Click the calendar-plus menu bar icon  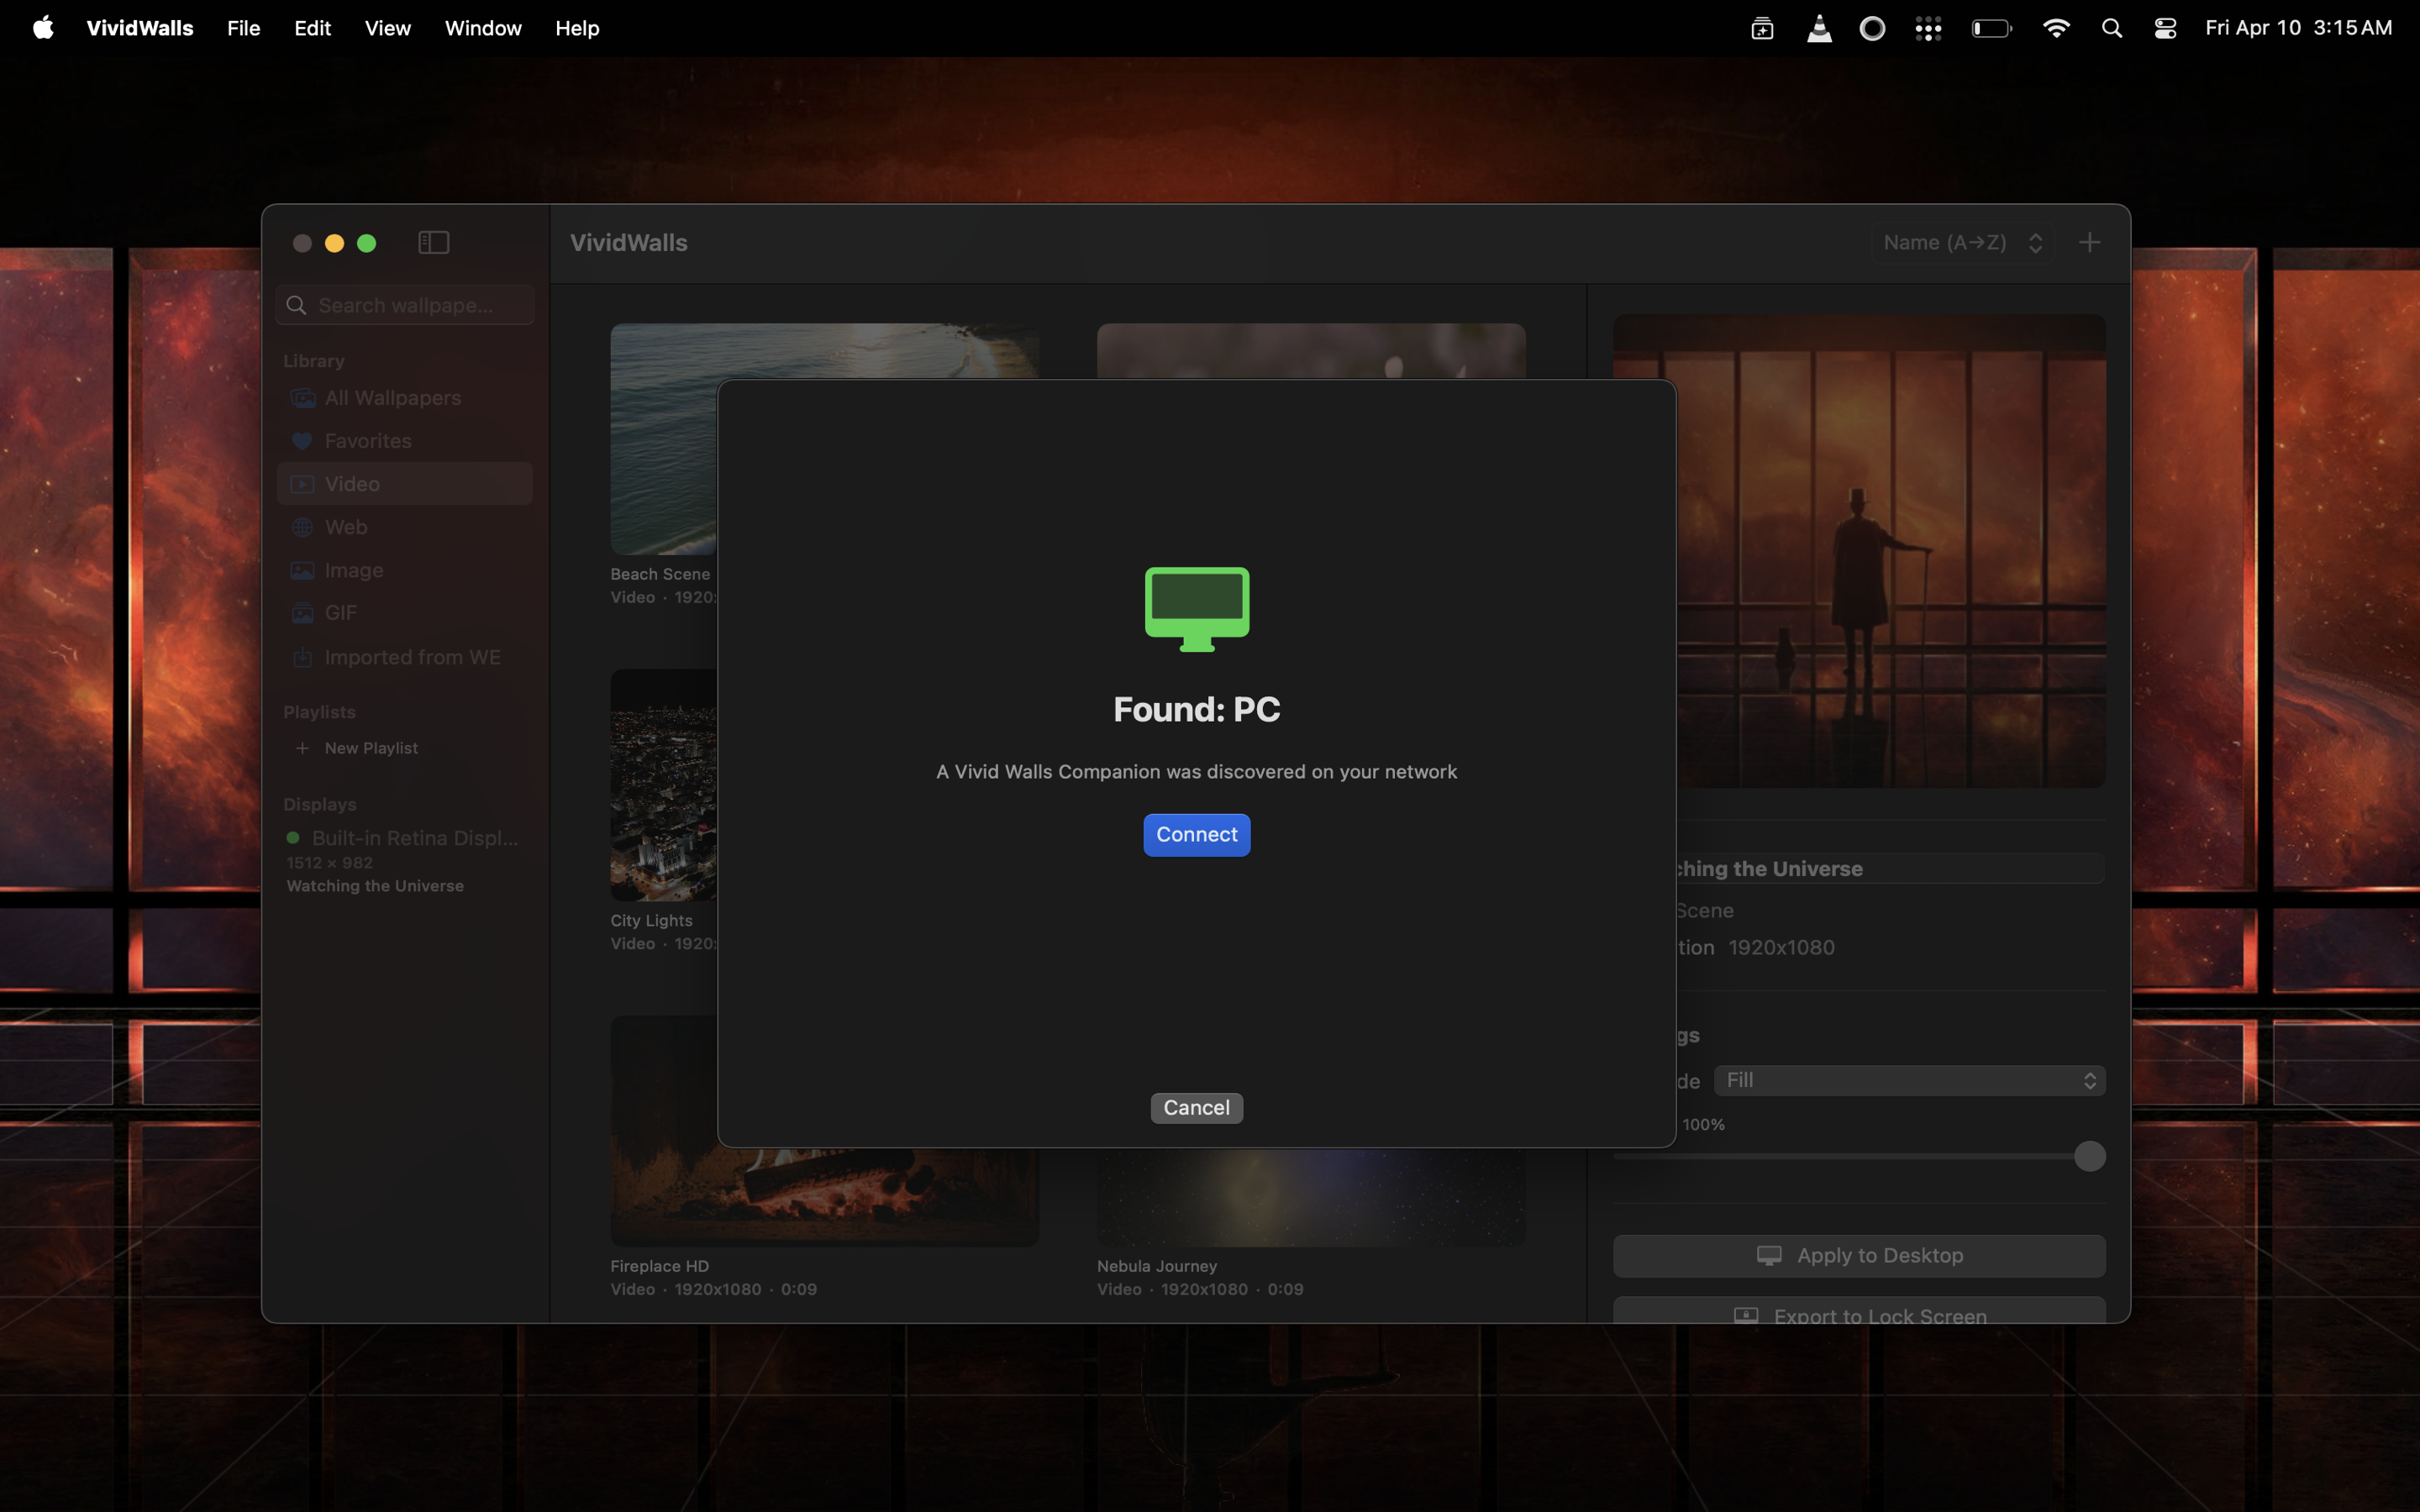click(x=1762, y=28)
